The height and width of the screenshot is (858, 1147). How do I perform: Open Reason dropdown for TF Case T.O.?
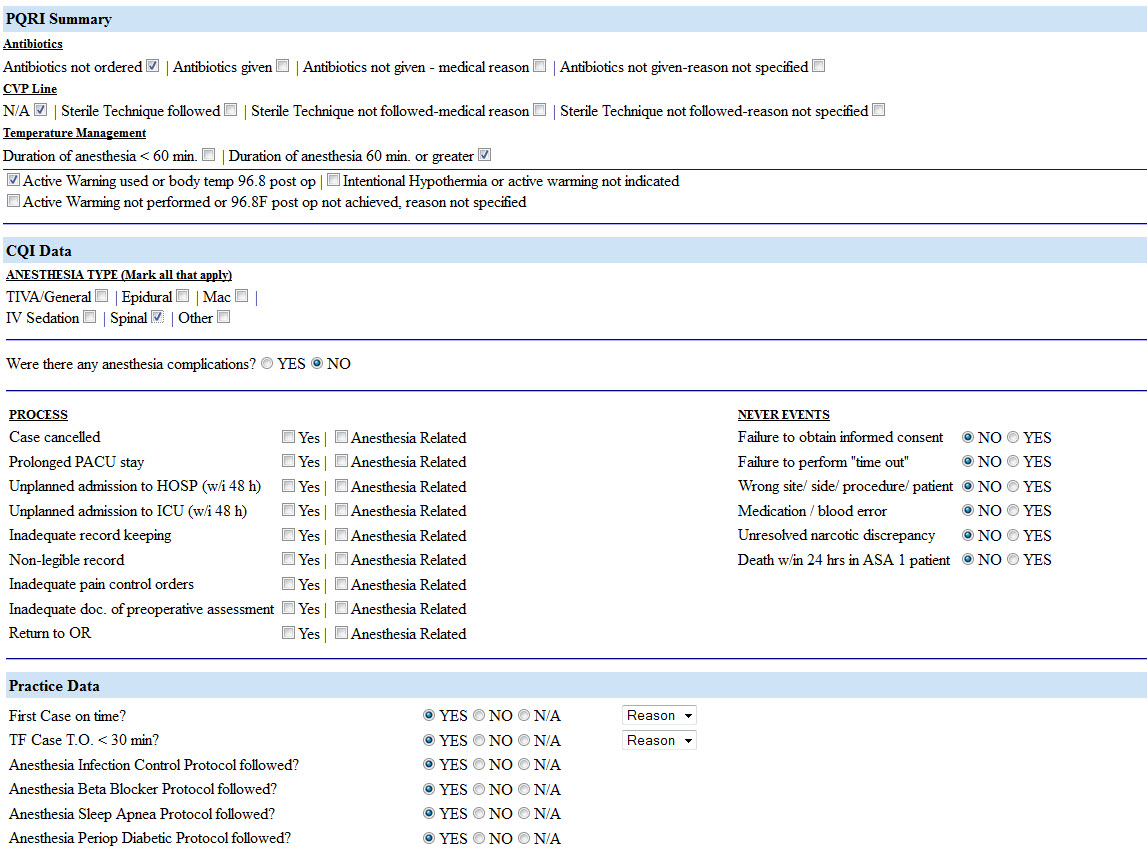coord(659,740)
